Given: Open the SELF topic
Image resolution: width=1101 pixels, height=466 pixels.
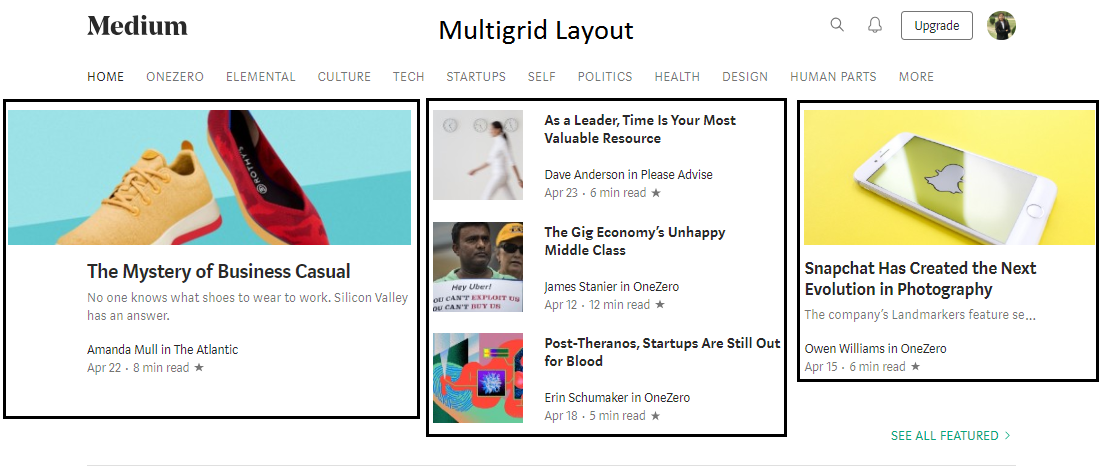Looking at the screenshot, I should point(541,76).
